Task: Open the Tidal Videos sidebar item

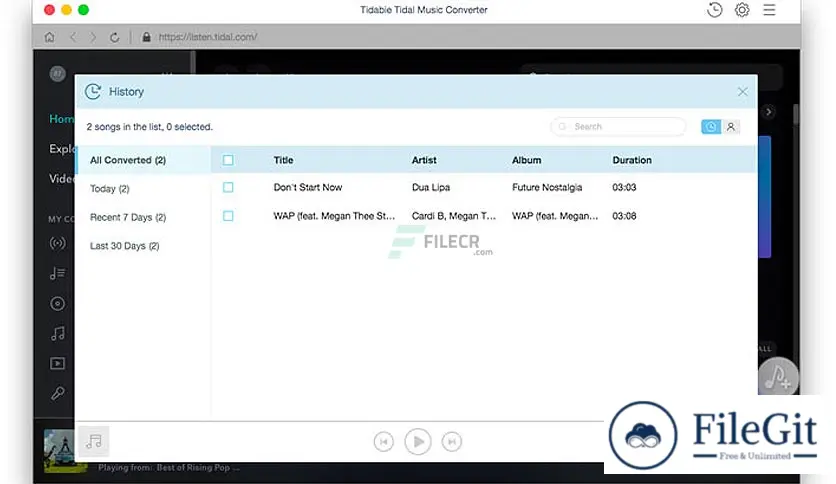Action: pyautogui.click(x=62, y=179)
